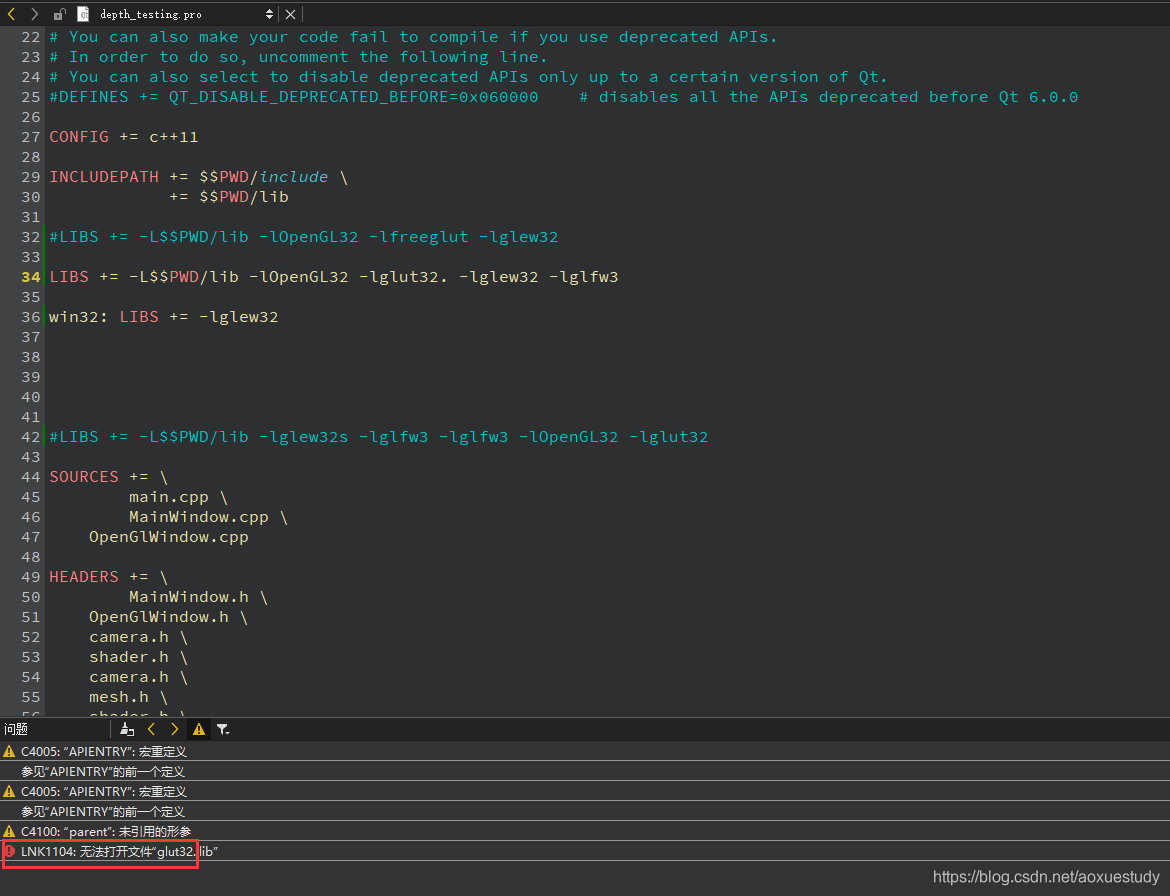Toggle warnings visibility in the issues pane
This screenshot has height=896, width=1170.
click(199, 729)
